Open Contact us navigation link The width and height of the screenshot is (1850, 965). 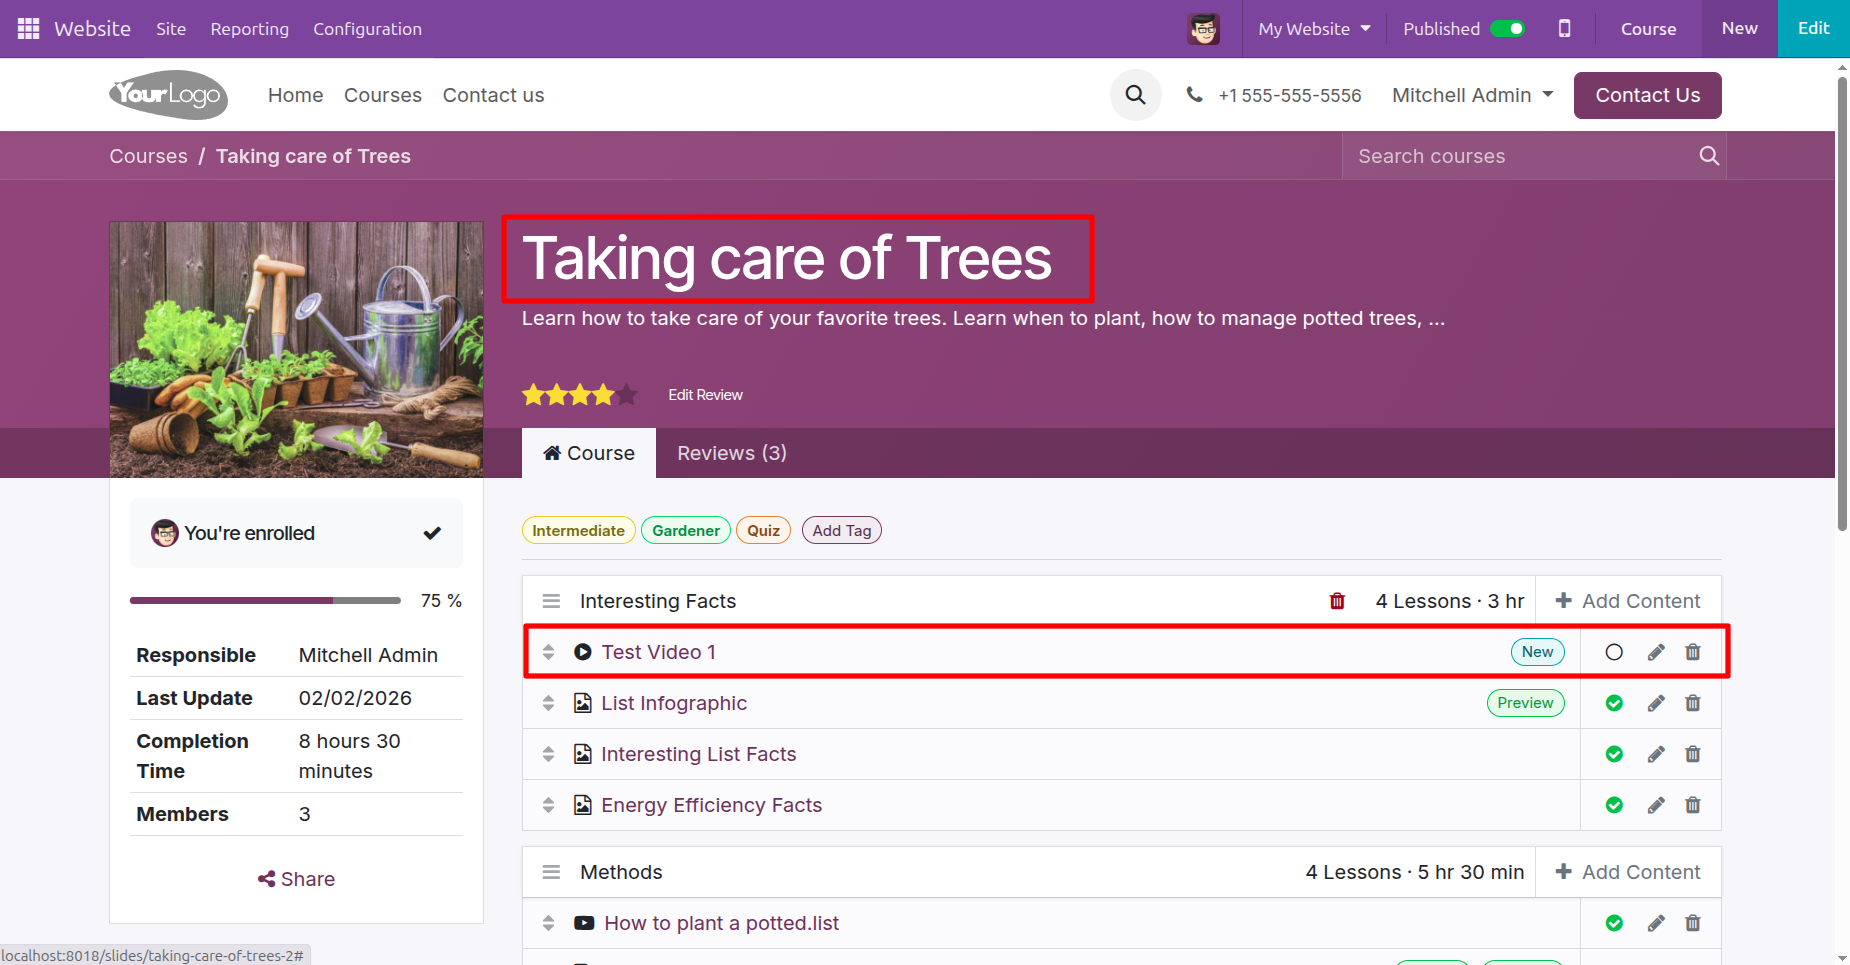click(493, 95)
